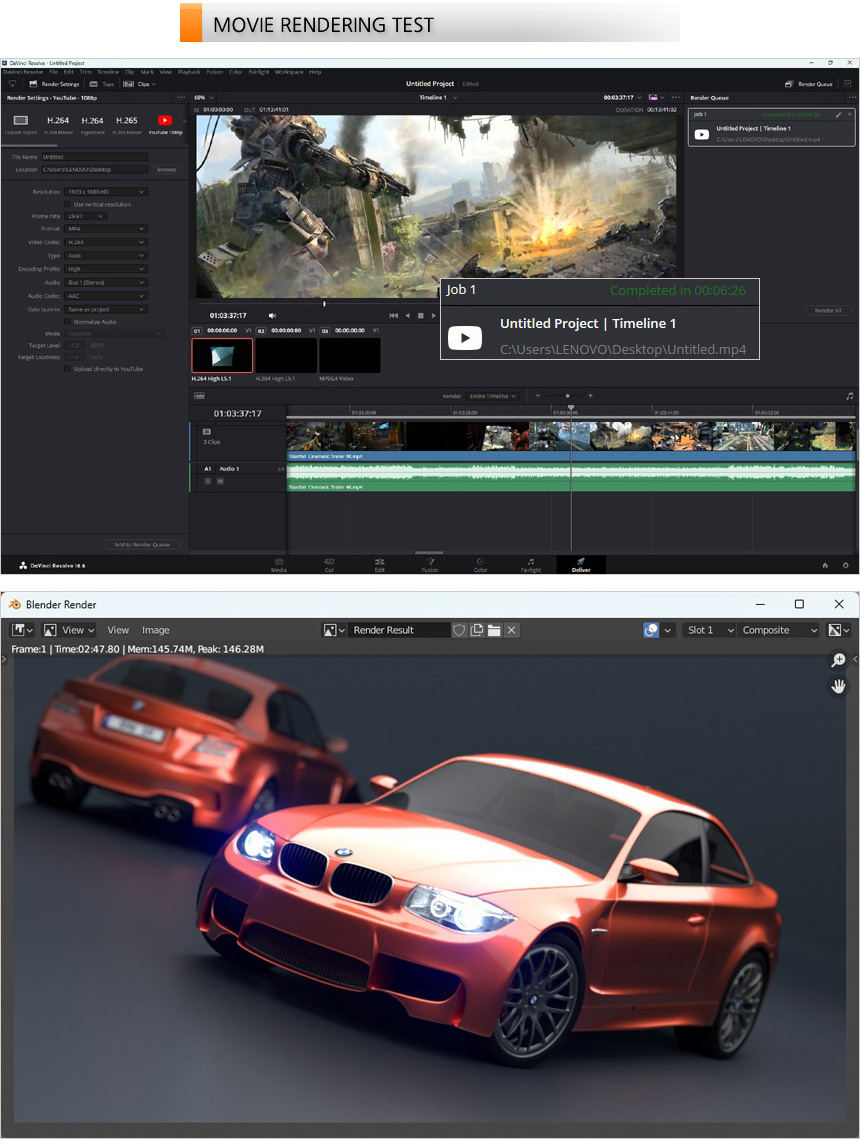Click the timeline view options icon
Image resolution: width=860 pixels, height=1145 pixels.
point(199,396)
